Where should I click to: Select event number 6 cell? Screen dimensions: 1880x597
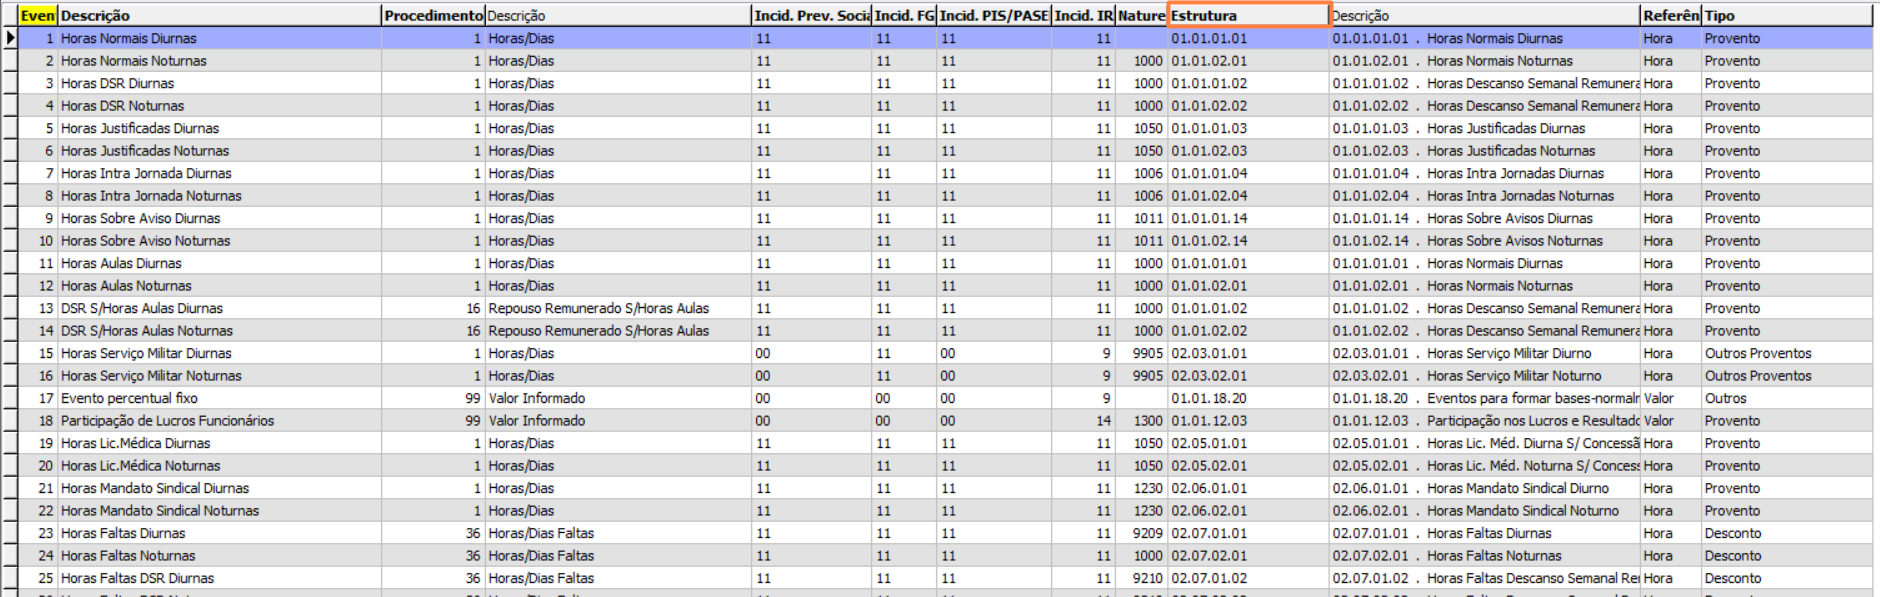(x=39, y=151)
